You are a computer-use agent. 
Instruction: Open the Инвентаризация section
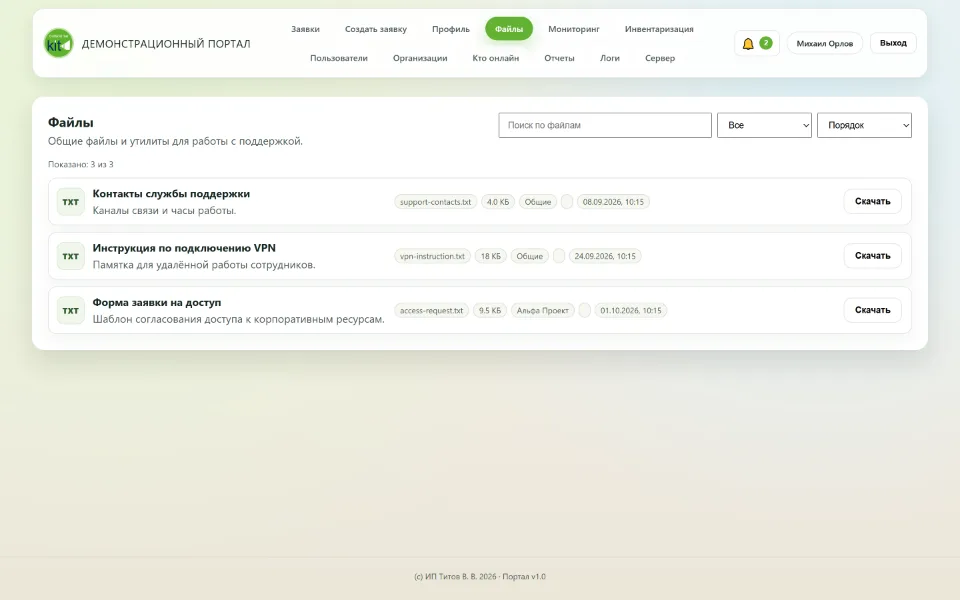[659, 29]
